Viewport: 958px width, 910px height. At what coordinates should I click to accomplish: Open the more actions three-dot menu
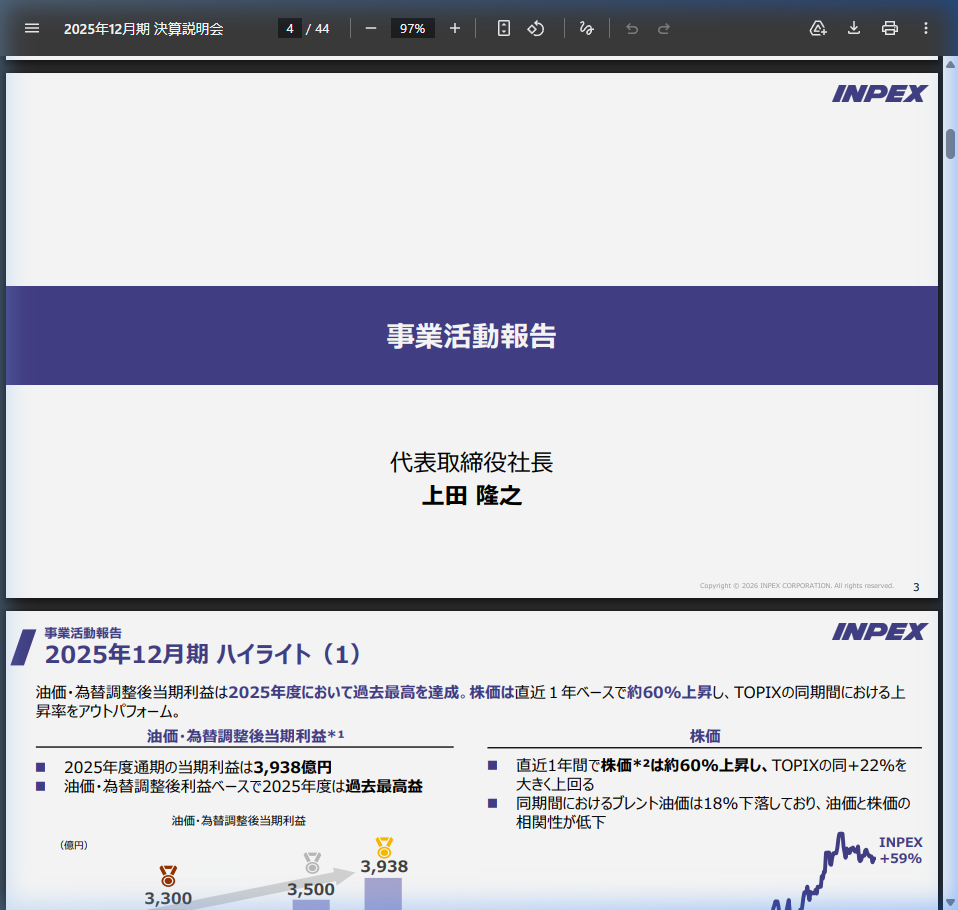click(x=926, y=28)
